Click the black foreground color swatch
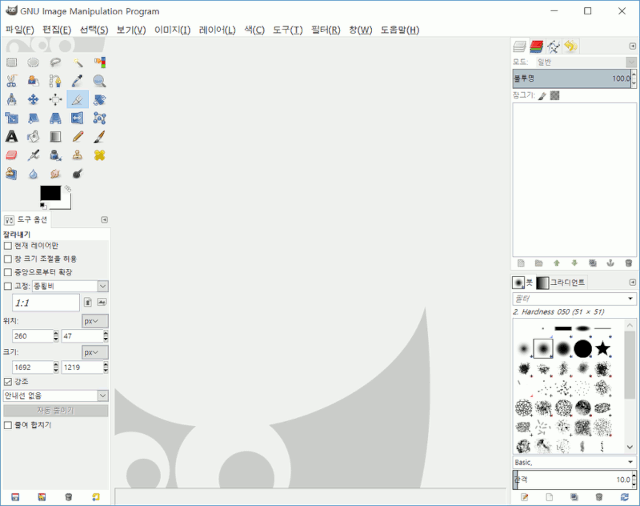The width and height of the screenshot is (640, 506). (49, 192)
